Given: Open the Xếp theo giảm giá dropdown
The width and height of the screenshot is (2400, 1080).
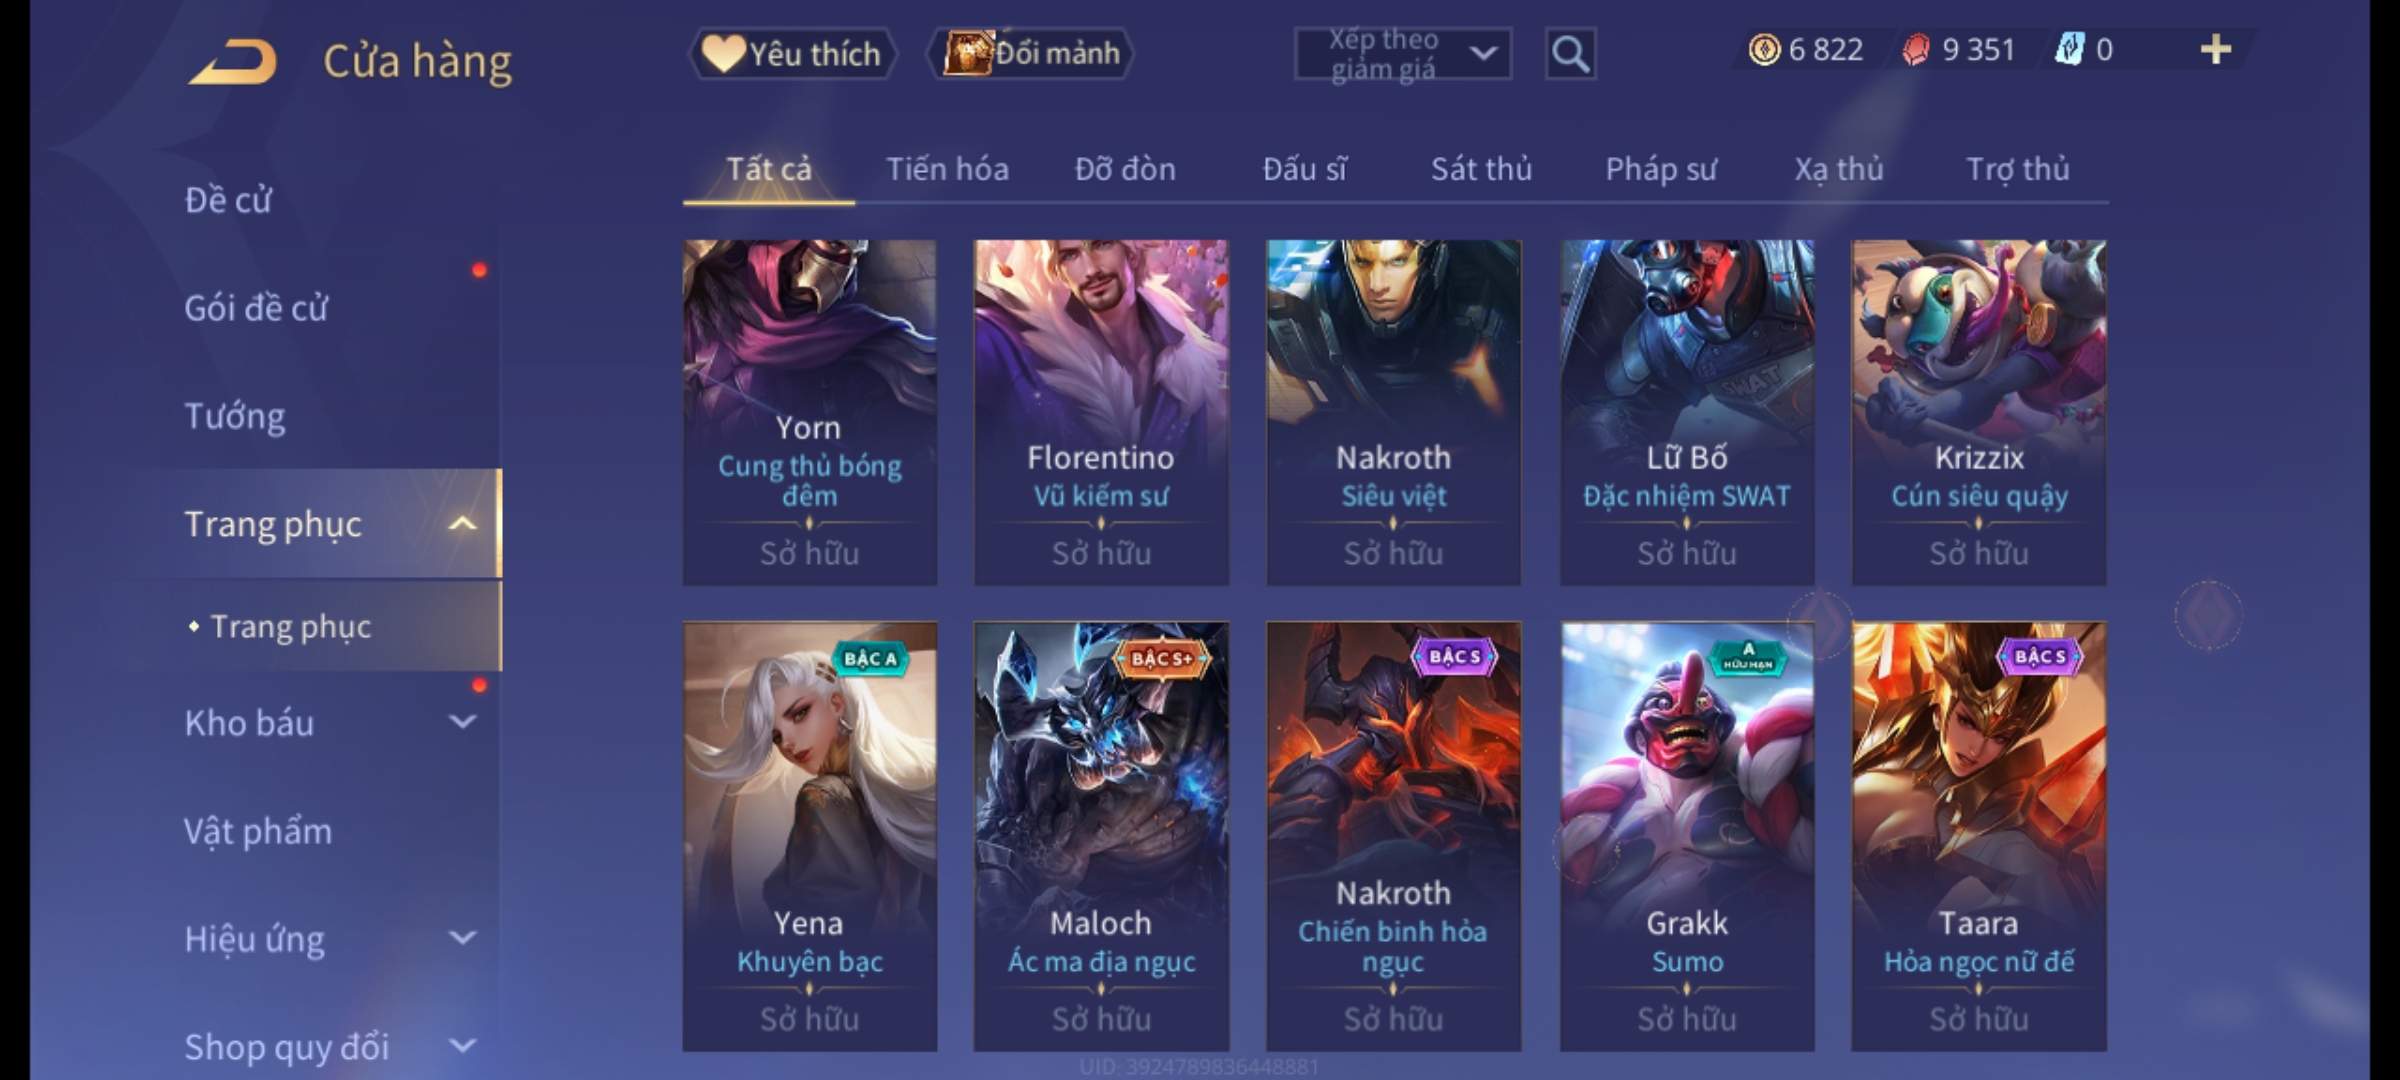Looking at the screenshot, I should pos(1402,54).
